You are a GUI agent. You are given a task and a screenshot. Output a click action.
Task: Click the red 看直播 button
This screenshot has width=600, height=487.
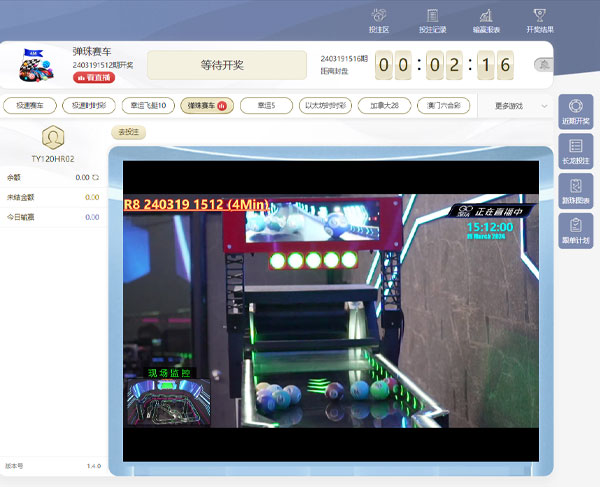(x=93, y=77)
